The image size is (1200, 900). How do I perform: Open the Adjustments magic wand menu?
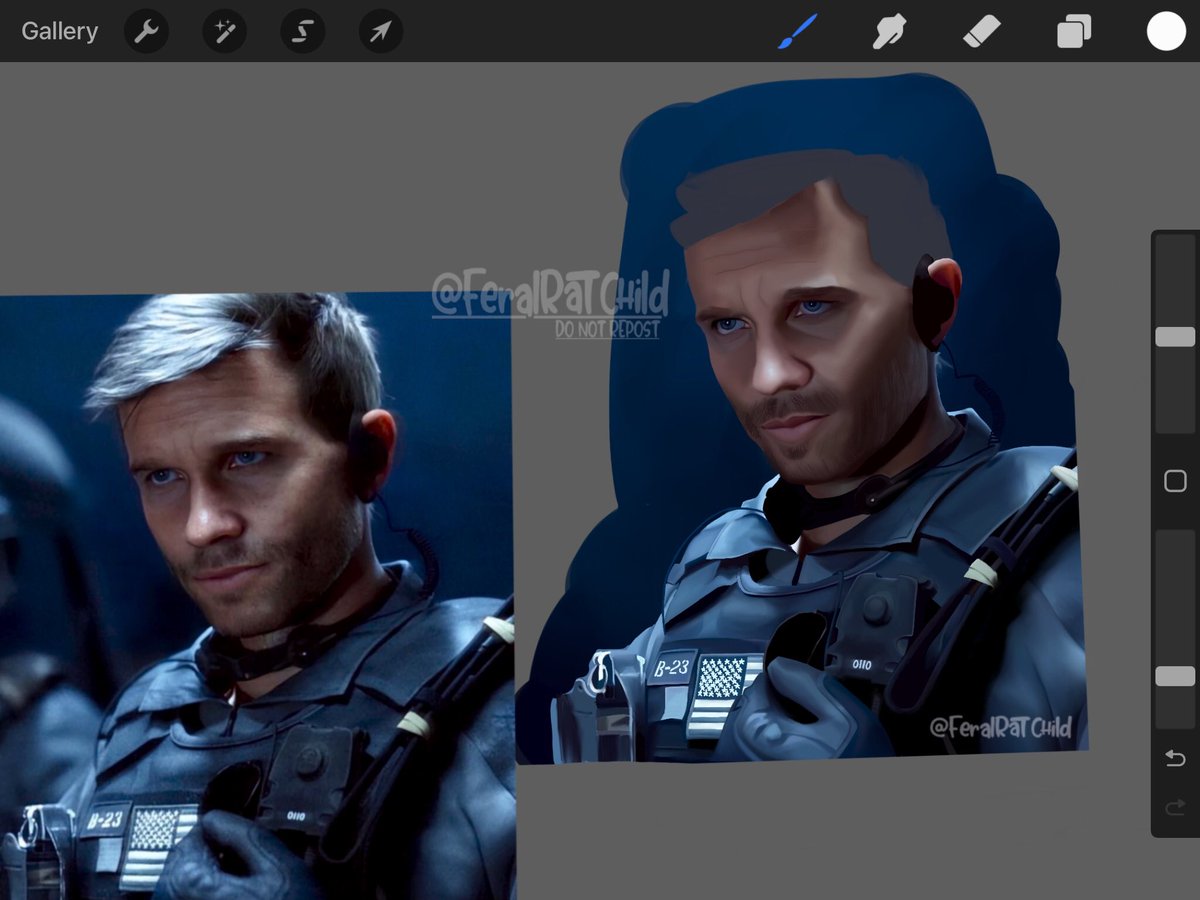(x=224, y=32)
